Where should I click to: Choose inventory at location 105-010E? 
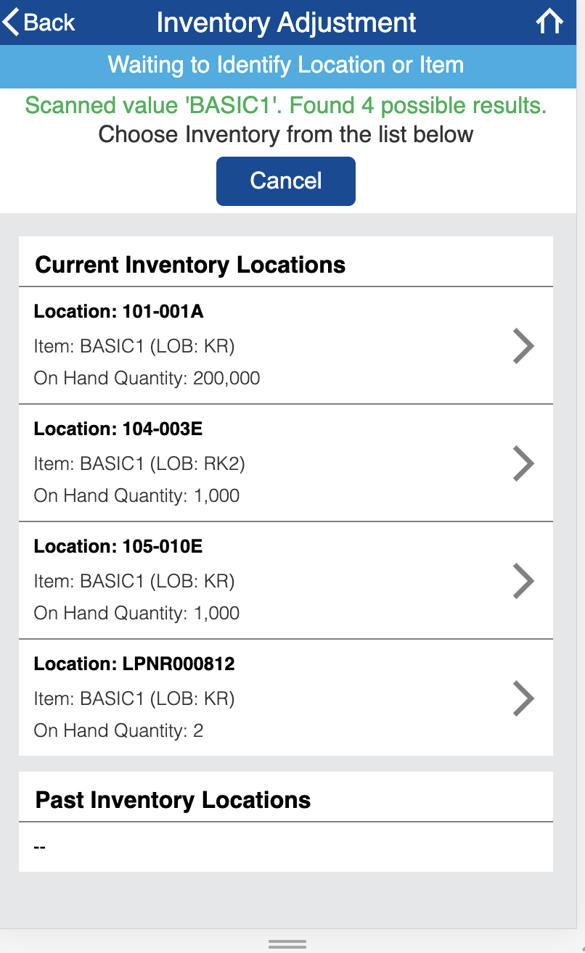tap(285, 580)
